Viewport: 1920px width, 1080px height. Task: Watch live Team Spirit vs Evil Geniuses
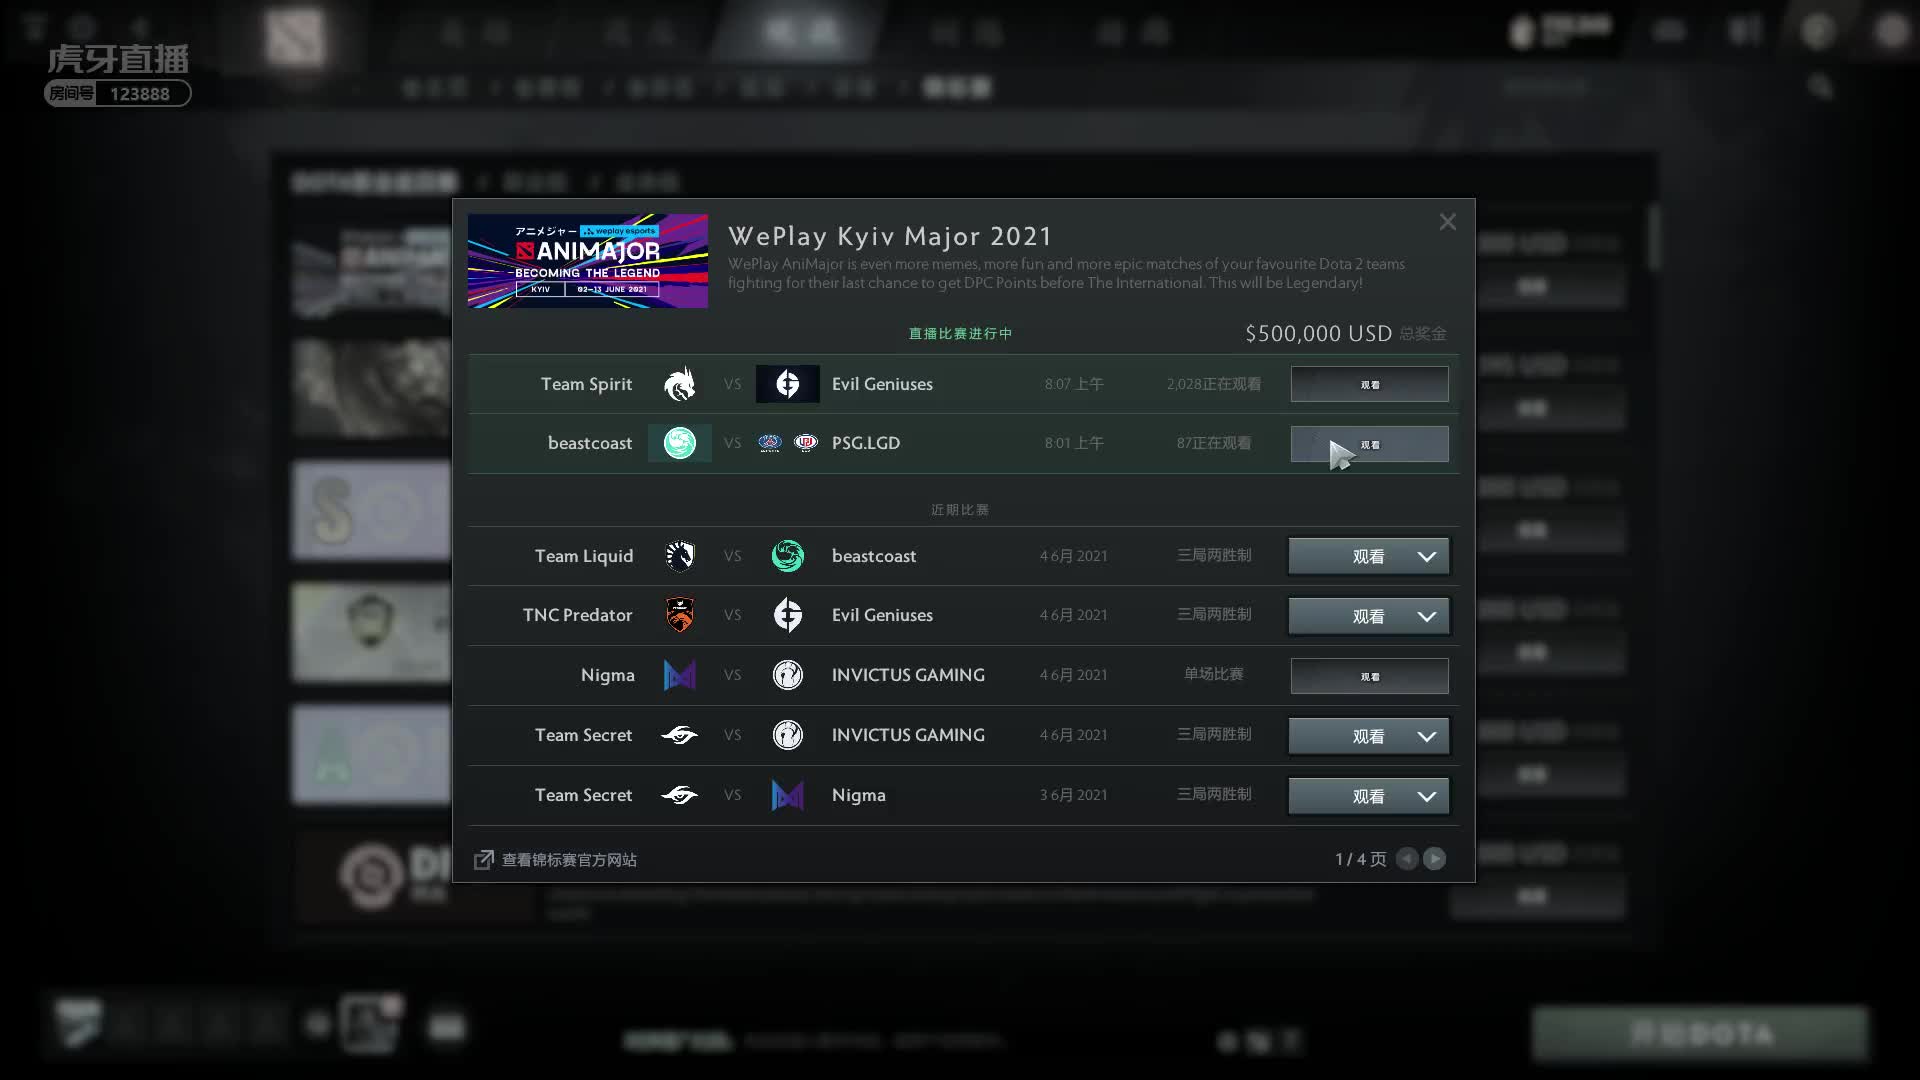click(x=1370, y=384)
